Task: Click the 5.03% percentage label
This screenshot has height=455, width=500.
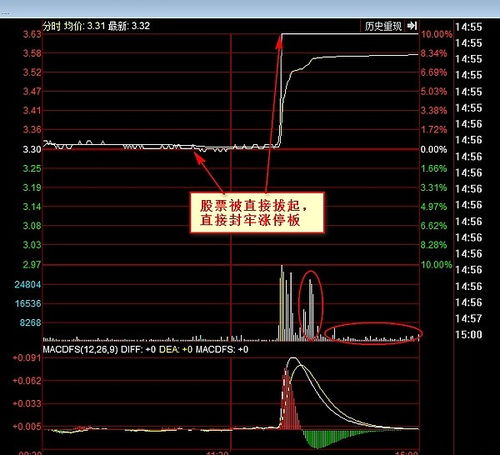Action: (434, 91)
